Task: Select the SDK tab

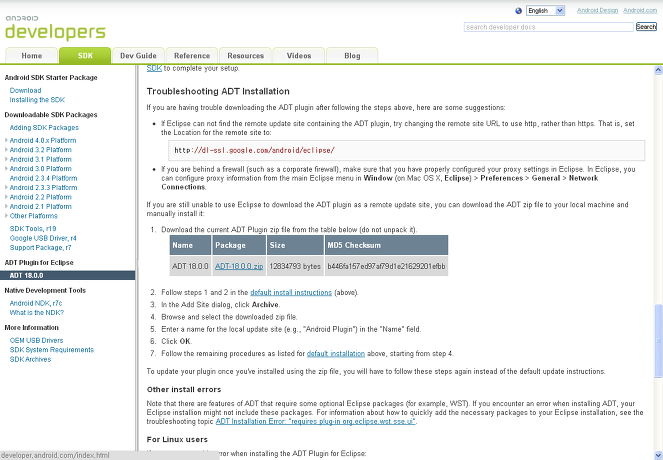Action: [85, 55]
